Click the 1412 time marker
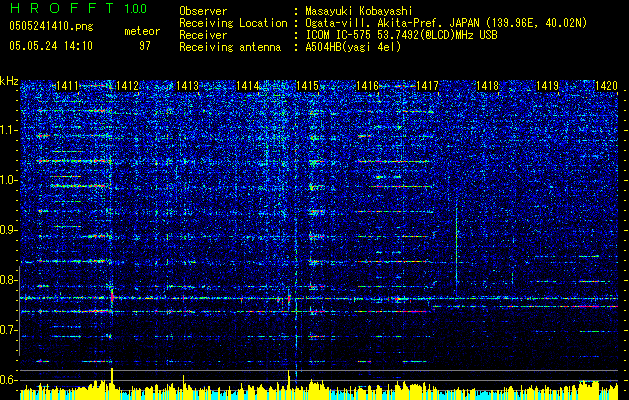 tap(128, 85)
